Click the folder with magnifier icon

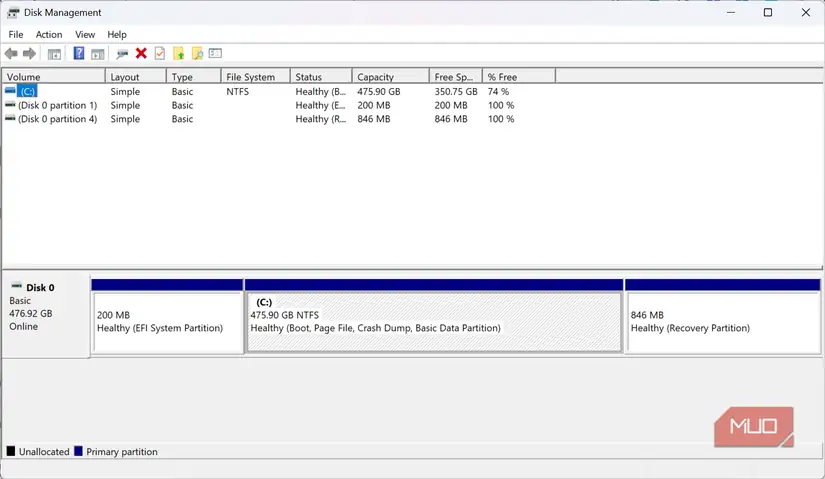[x=197, y=53]
